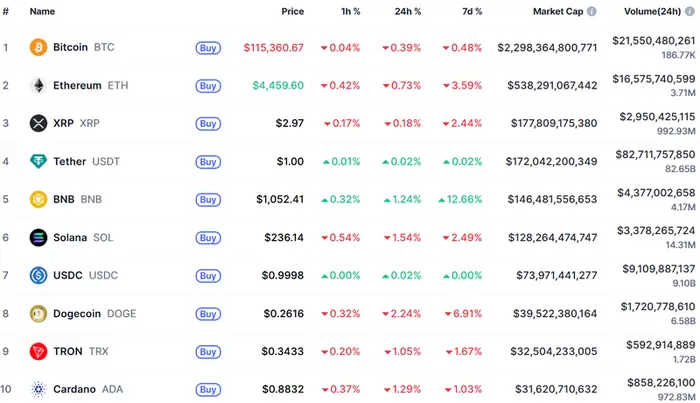Click the BNB logo icon

tap(38, 199)
